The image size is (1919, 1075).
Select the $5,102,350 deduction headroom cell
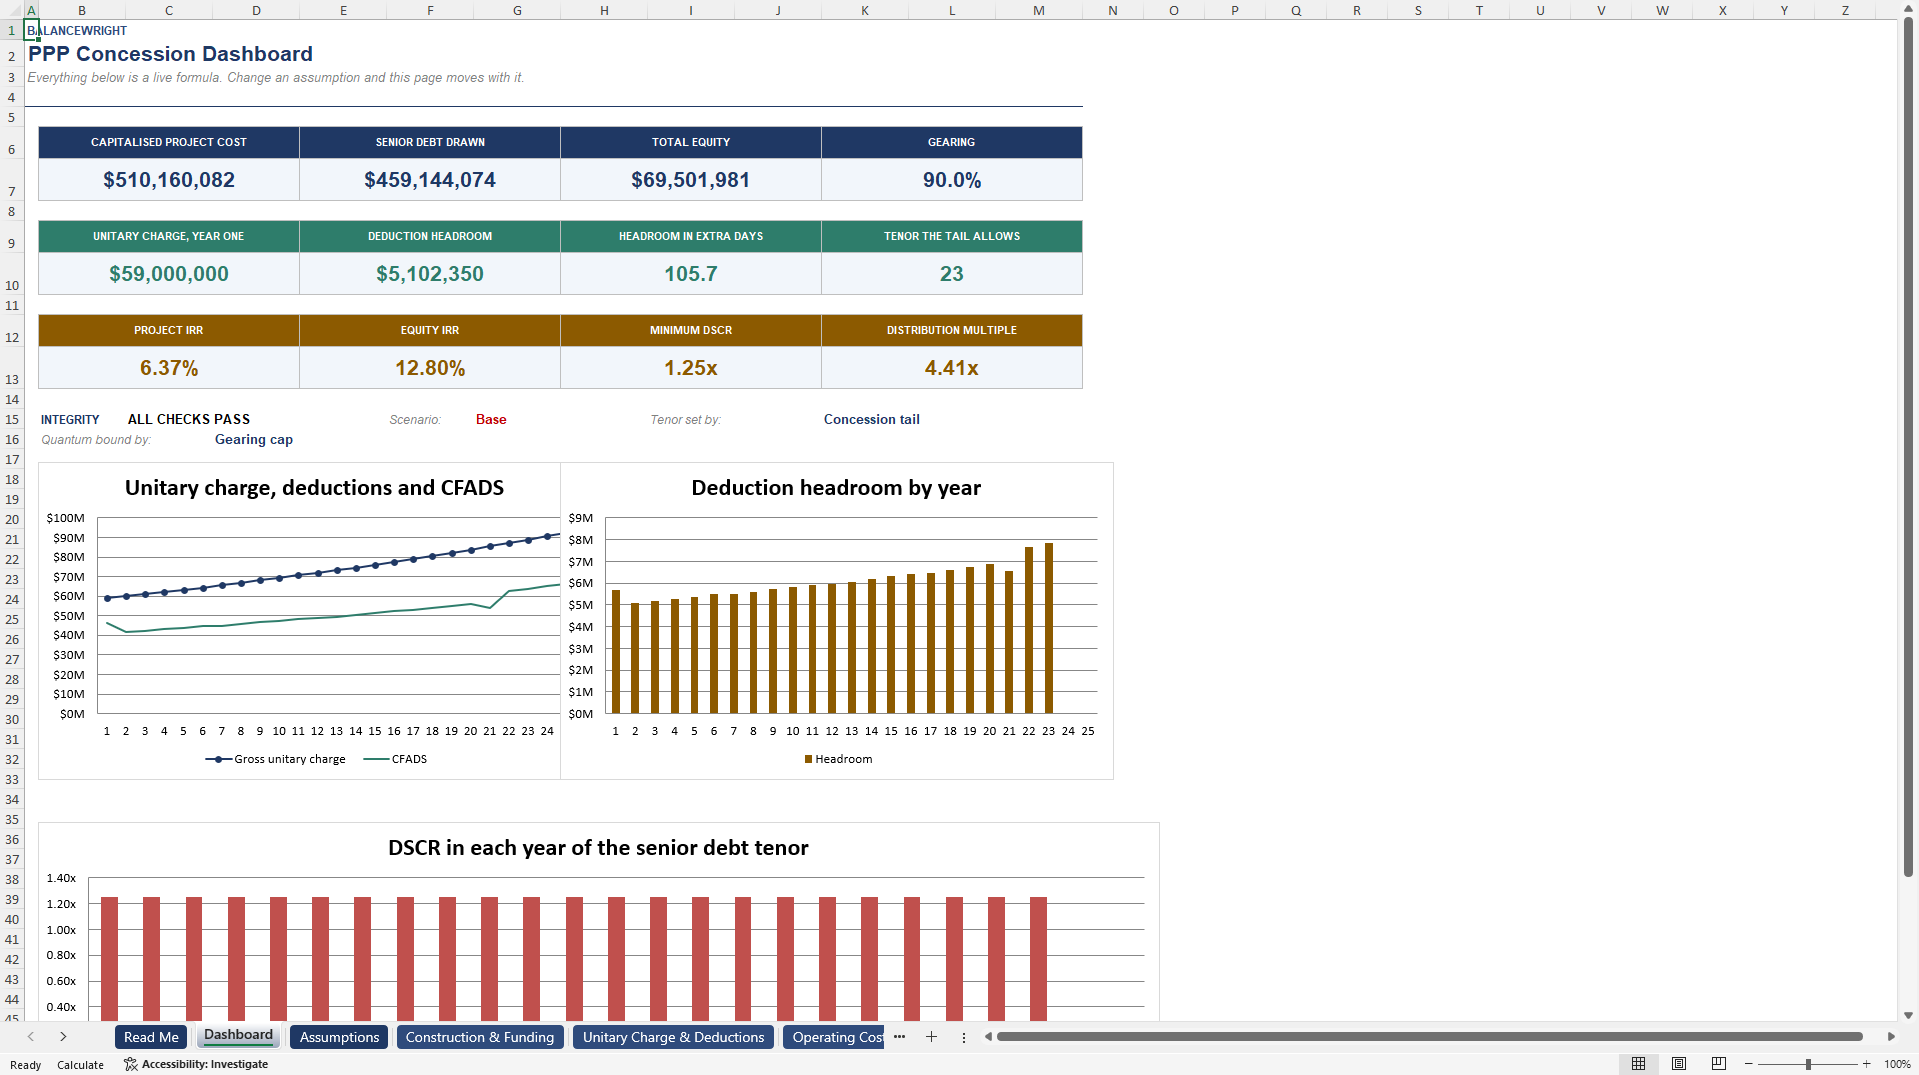(x=430, y=274)
